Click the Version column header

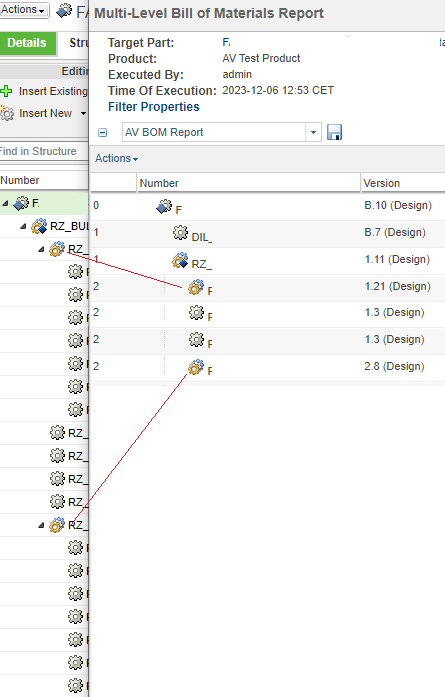tap(381, 183)
